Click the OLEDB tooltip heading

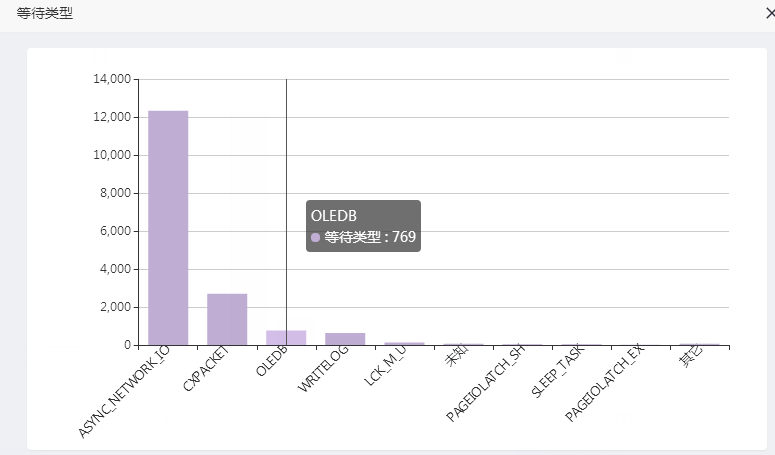pyautogui.click(x=334, y=215)
